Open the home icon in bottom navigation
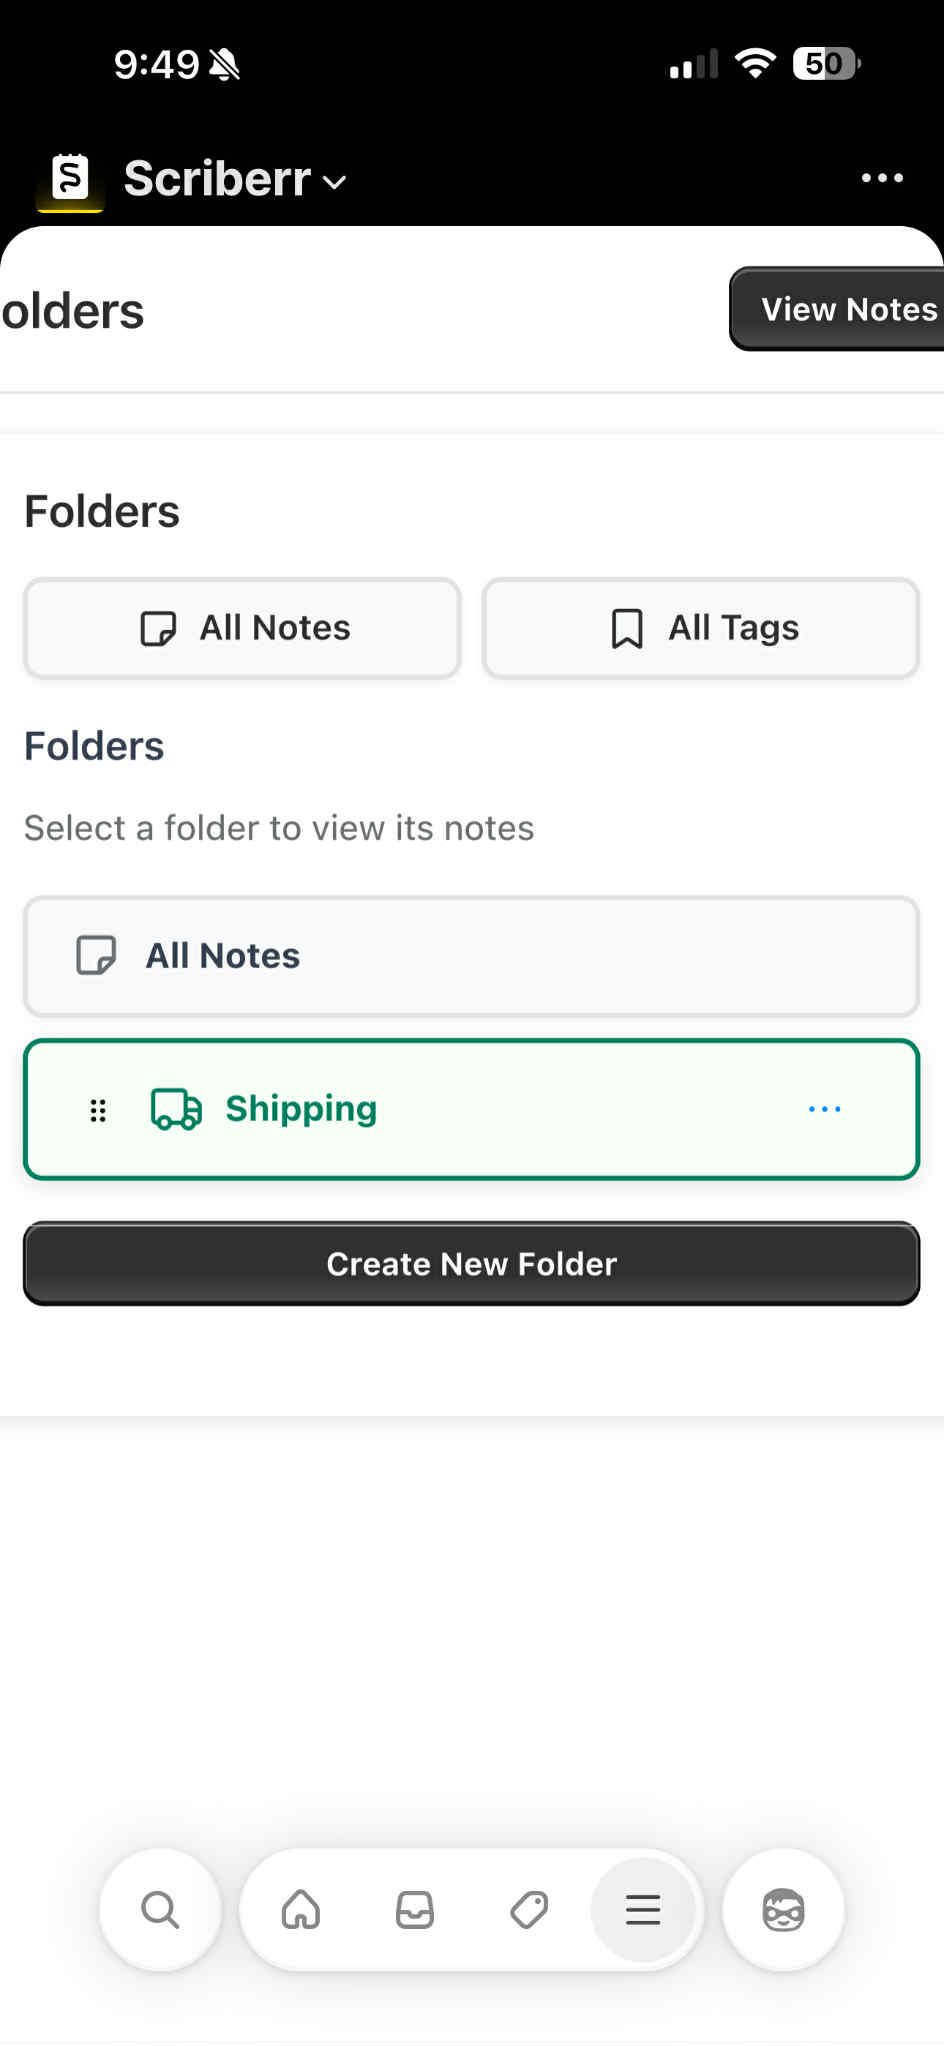This screenshot has height=2046, width=944. click(x=301, y=1910)
